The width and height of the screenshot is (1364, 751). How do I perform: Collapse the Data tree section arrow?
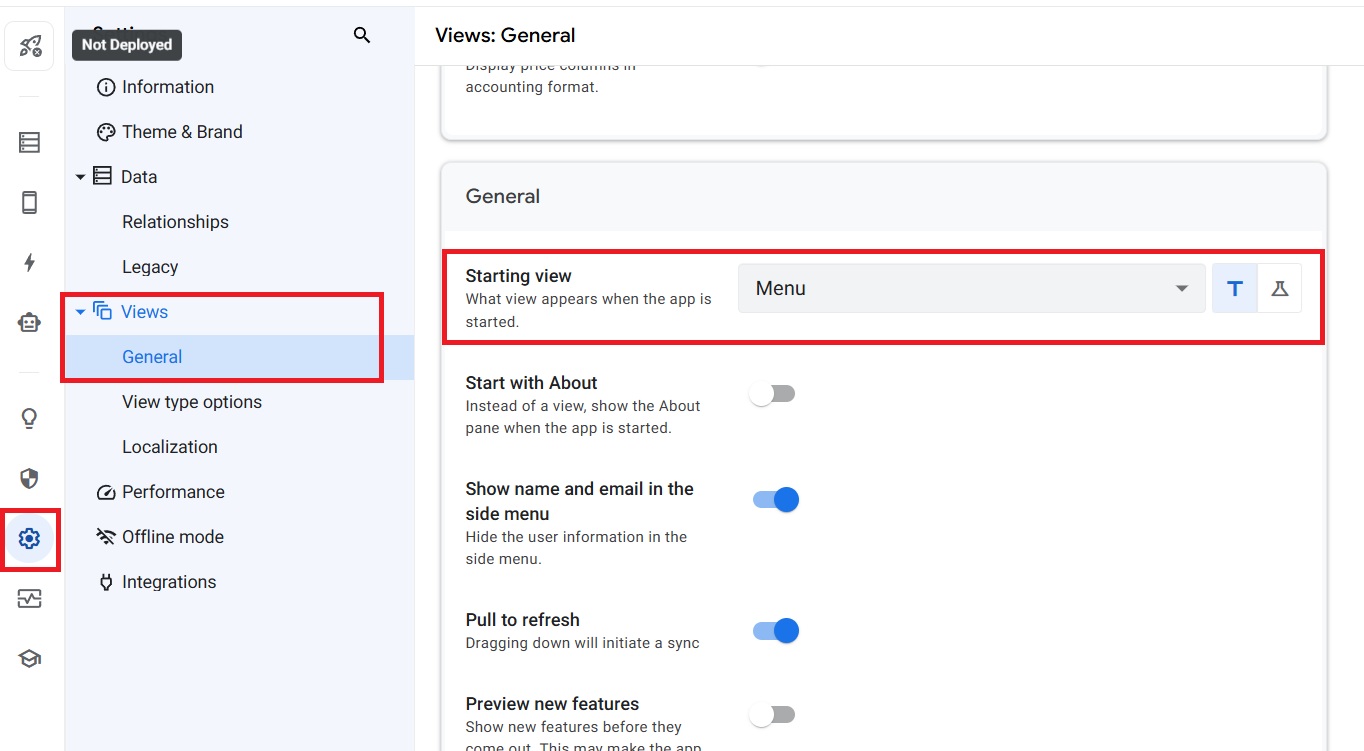[81, 177]
